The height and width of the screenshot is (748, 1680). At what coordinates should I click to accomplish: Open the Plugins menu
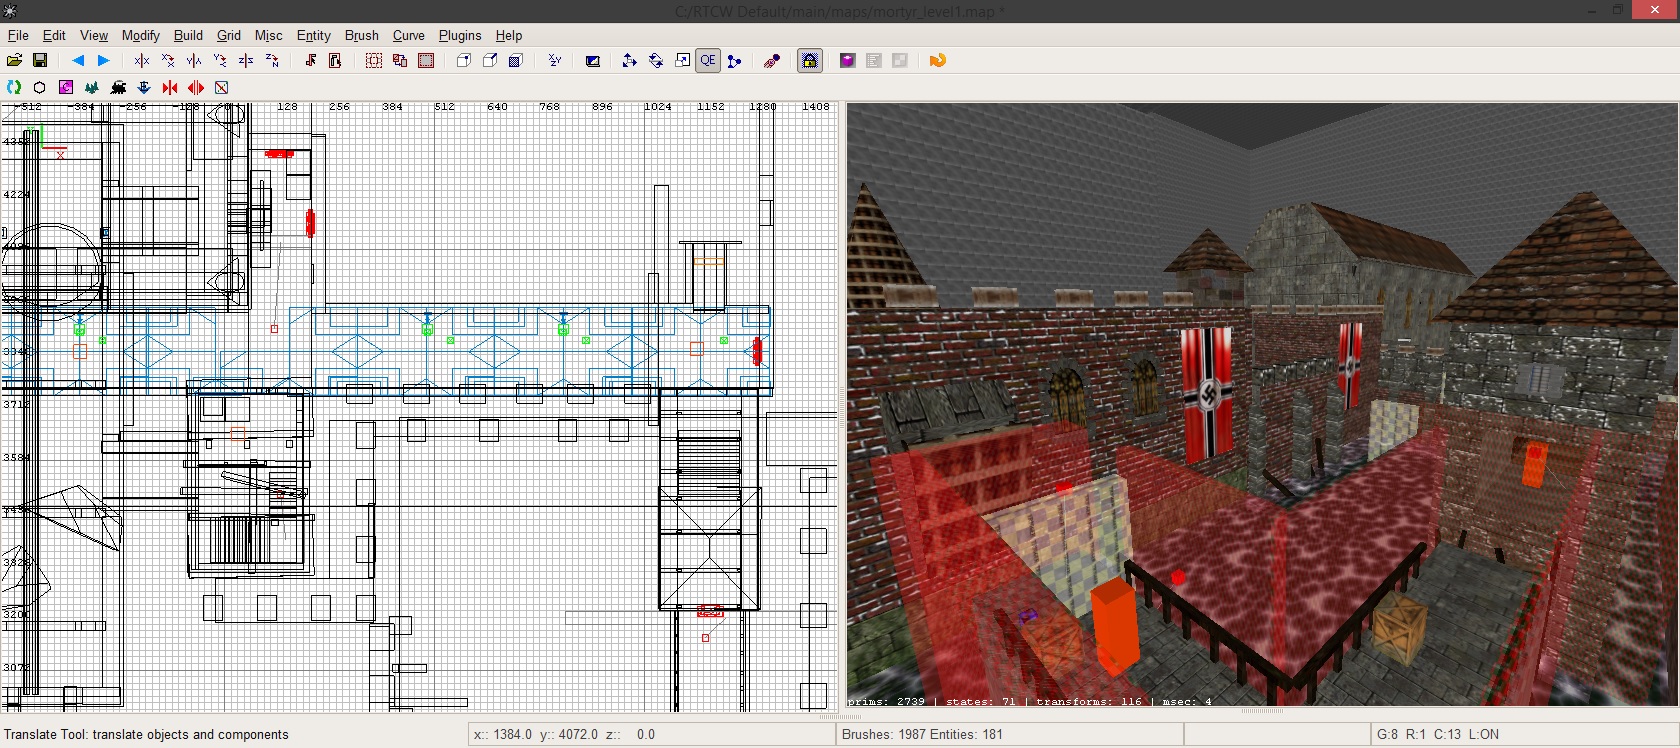[x=460, y=35]
